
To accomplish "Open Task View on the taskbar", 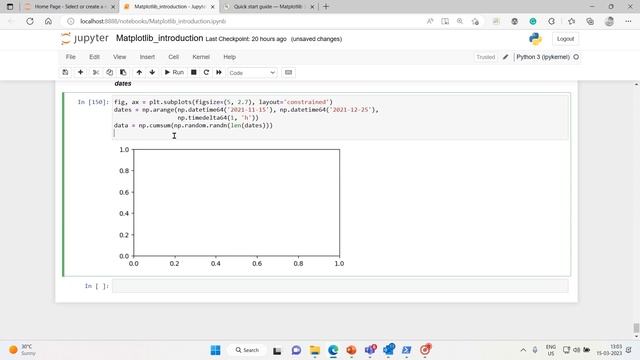I will click(277, 350).
